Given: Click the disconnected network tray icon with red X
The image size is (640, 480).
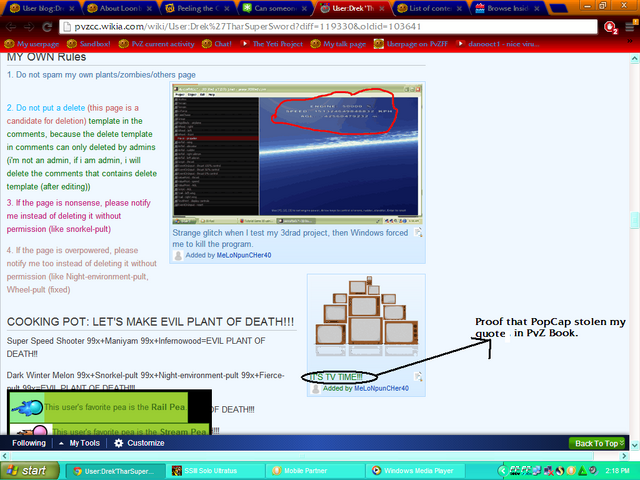Looking at the screenshot, I should coord(549,471).
